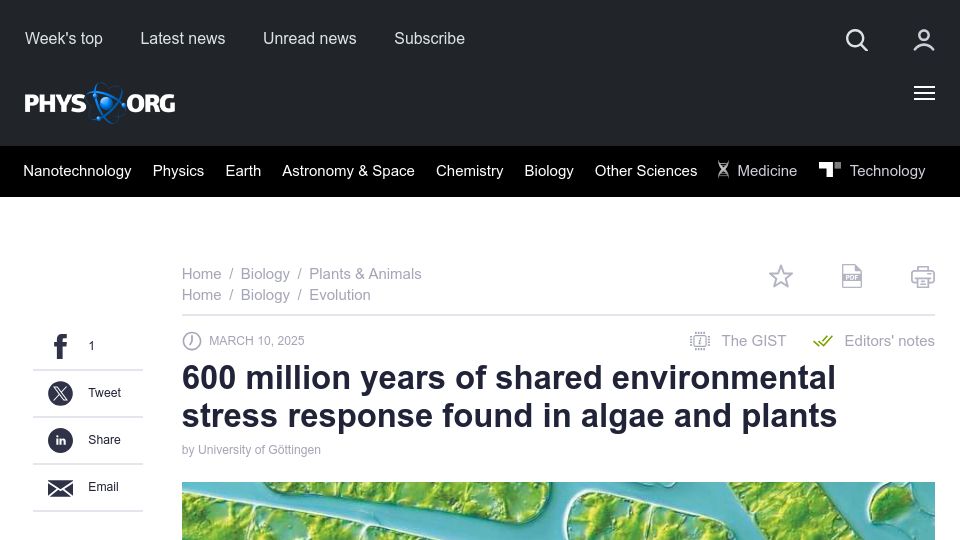Print the article using printer icon

923,277
